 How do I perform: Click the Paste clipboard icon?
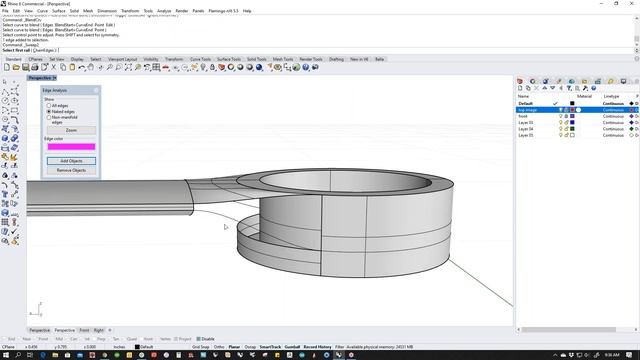click(72, 67)
